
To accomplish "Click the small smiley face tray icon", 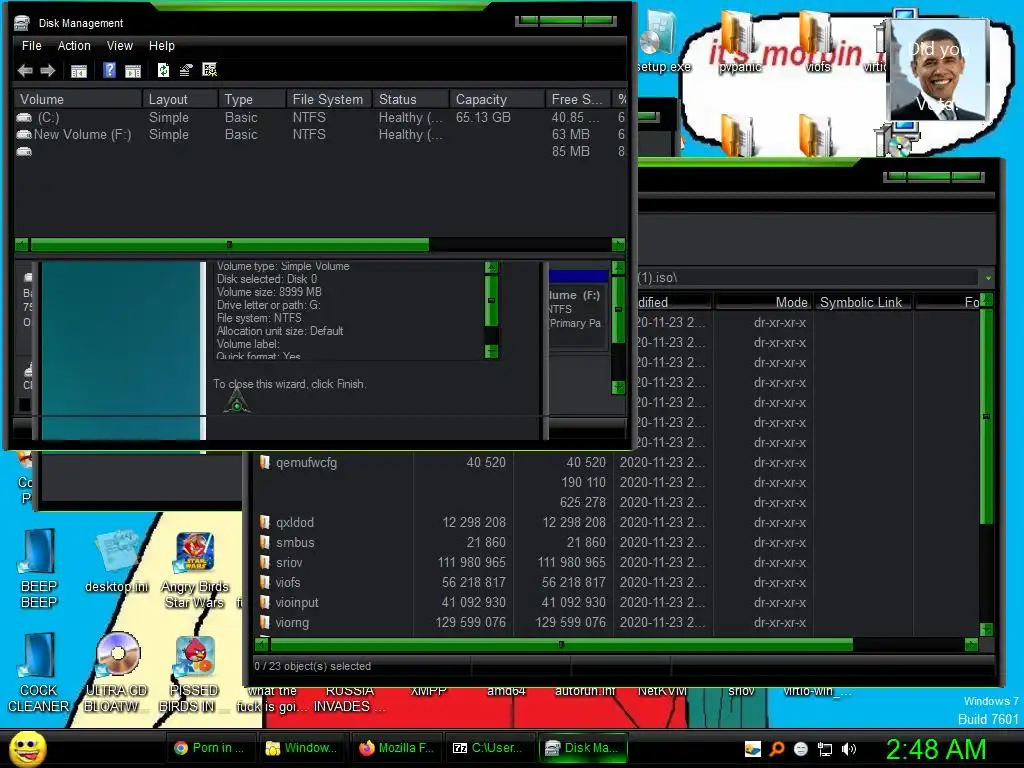I will tap(801, 749).
